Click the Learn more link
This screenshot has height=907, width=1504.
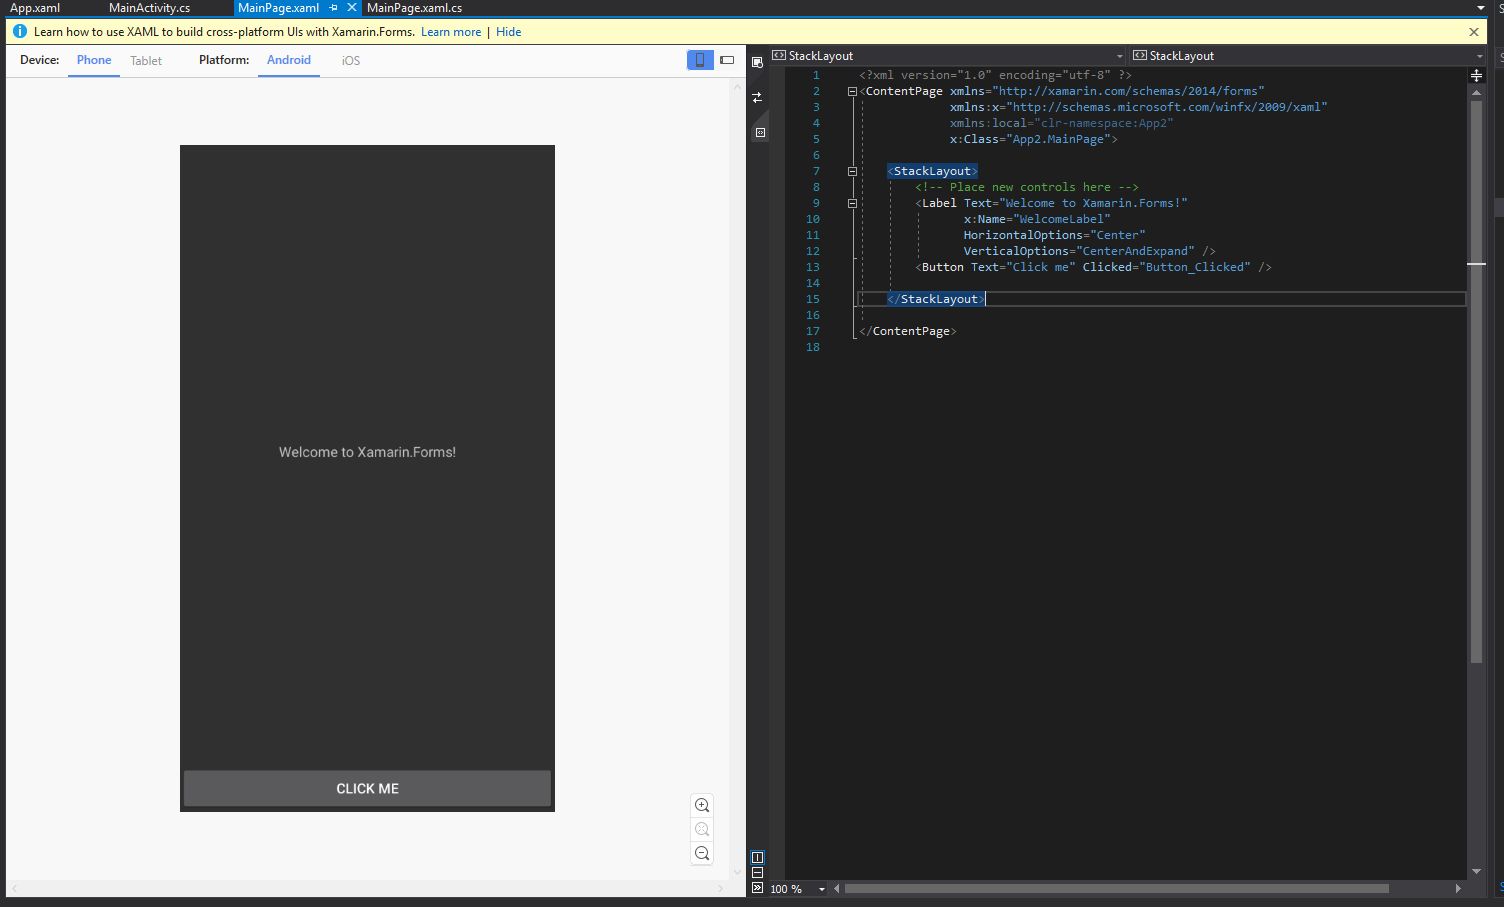click(x=451, y=32)
